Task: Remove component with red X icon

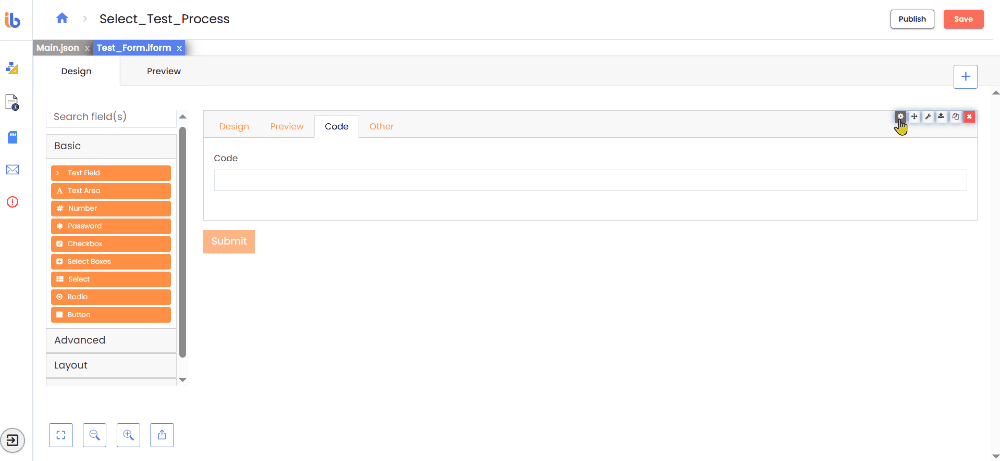Action: (x=969, y=117)
